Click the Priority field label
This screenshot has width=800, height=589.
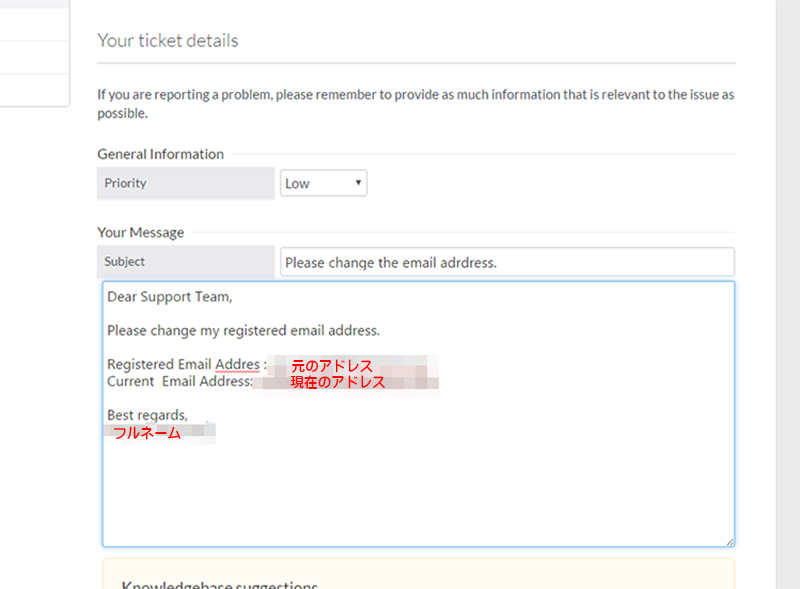tap(126, 183)
